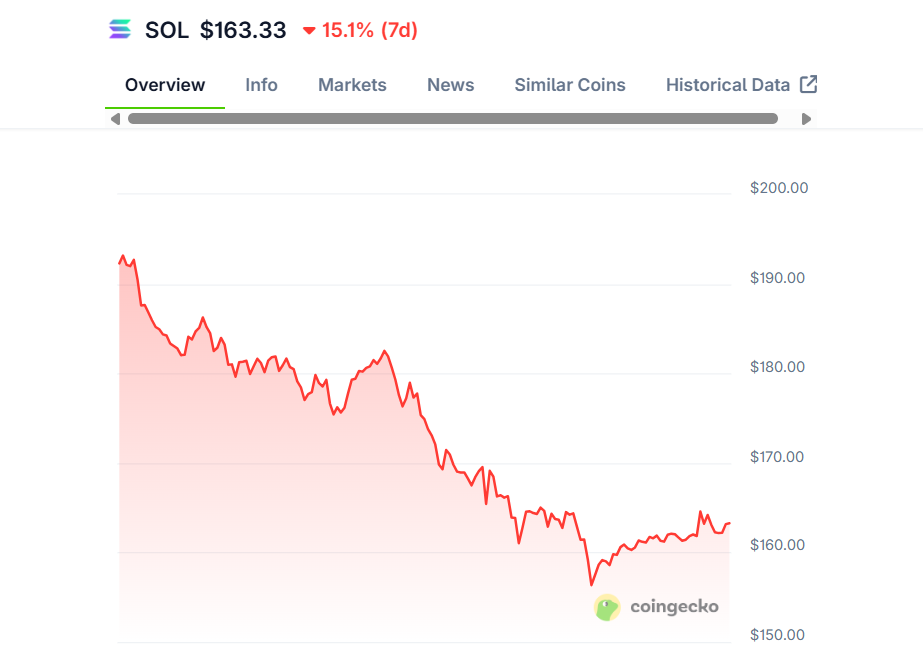Open the Historical Data tab

(728, 85)
